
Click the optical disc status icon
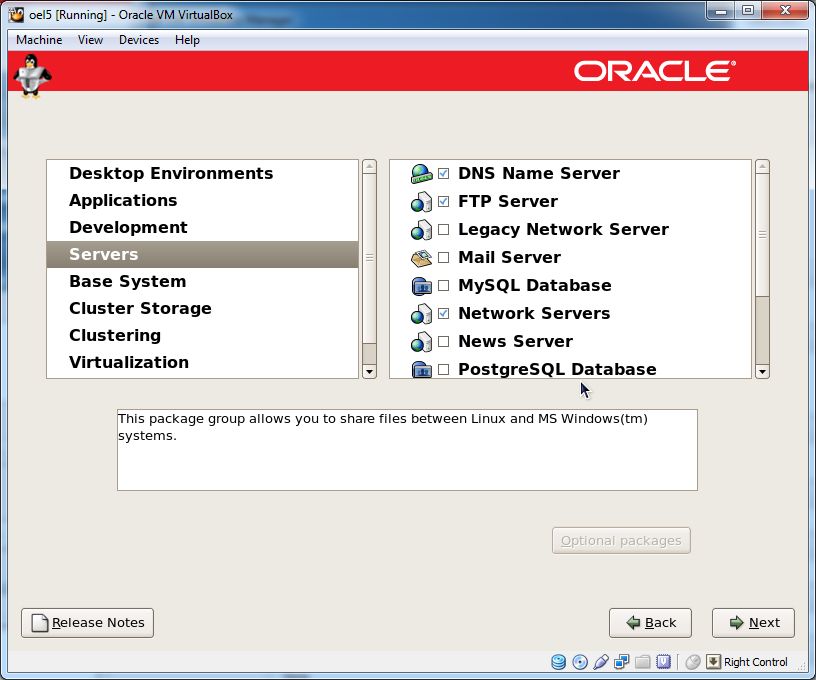click(x=580, y=662)
